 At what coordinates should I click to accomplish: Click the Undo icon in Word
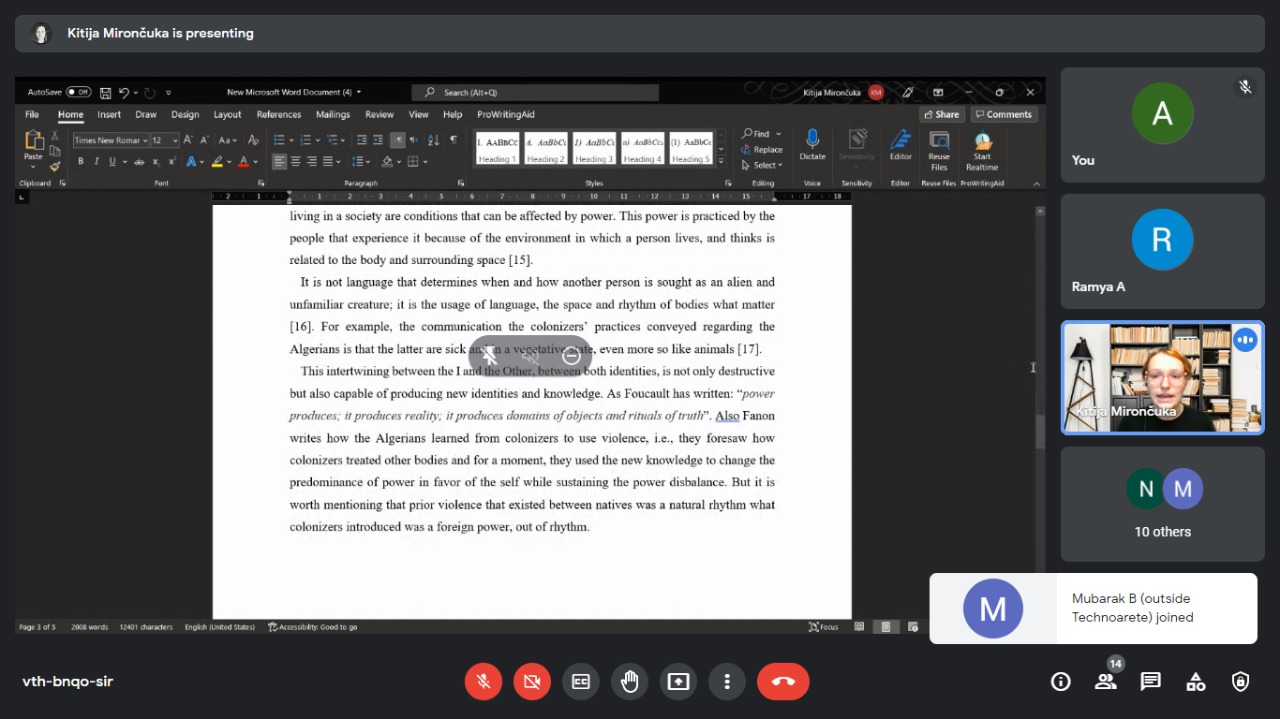(x=125, y=92)
